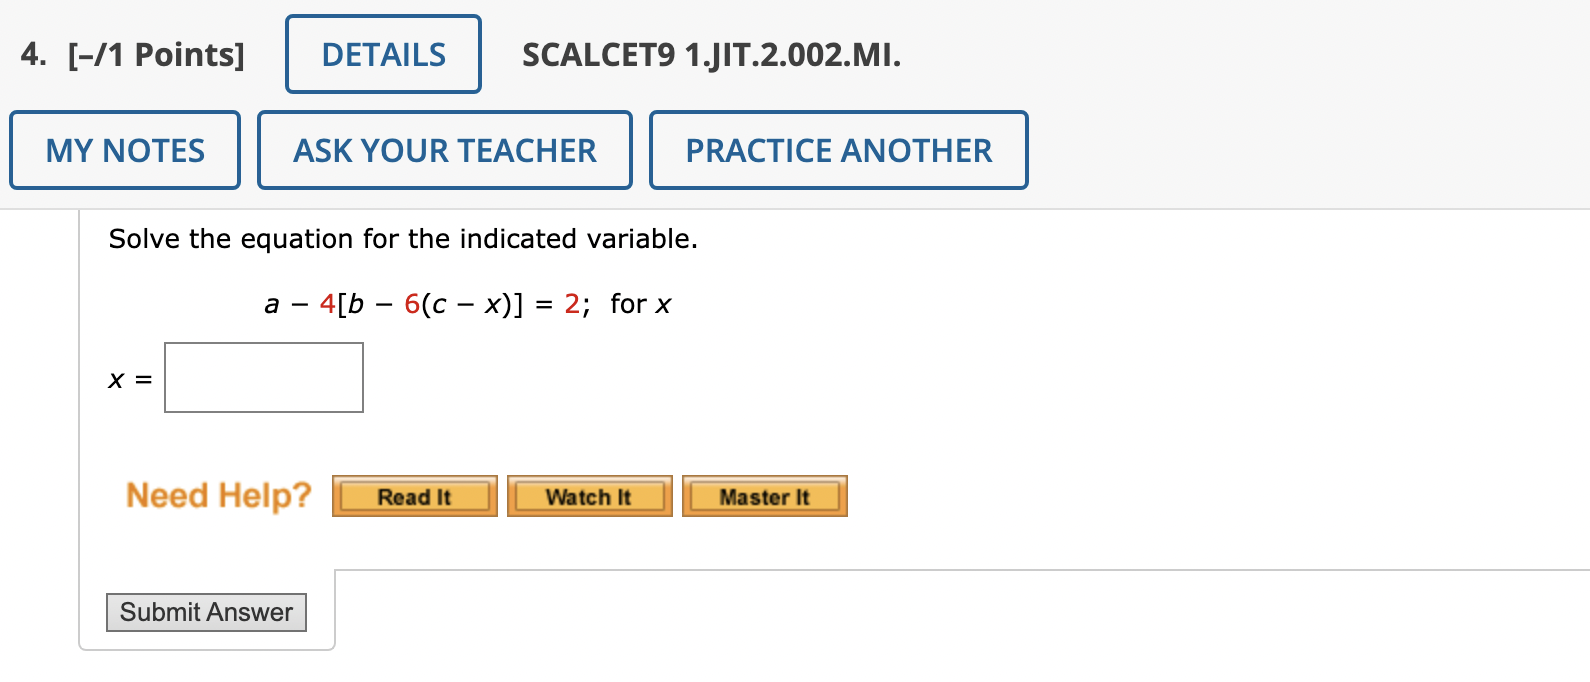Click the Need Help? label
This screenshot has height=682, width=1590.
point(217,494)
